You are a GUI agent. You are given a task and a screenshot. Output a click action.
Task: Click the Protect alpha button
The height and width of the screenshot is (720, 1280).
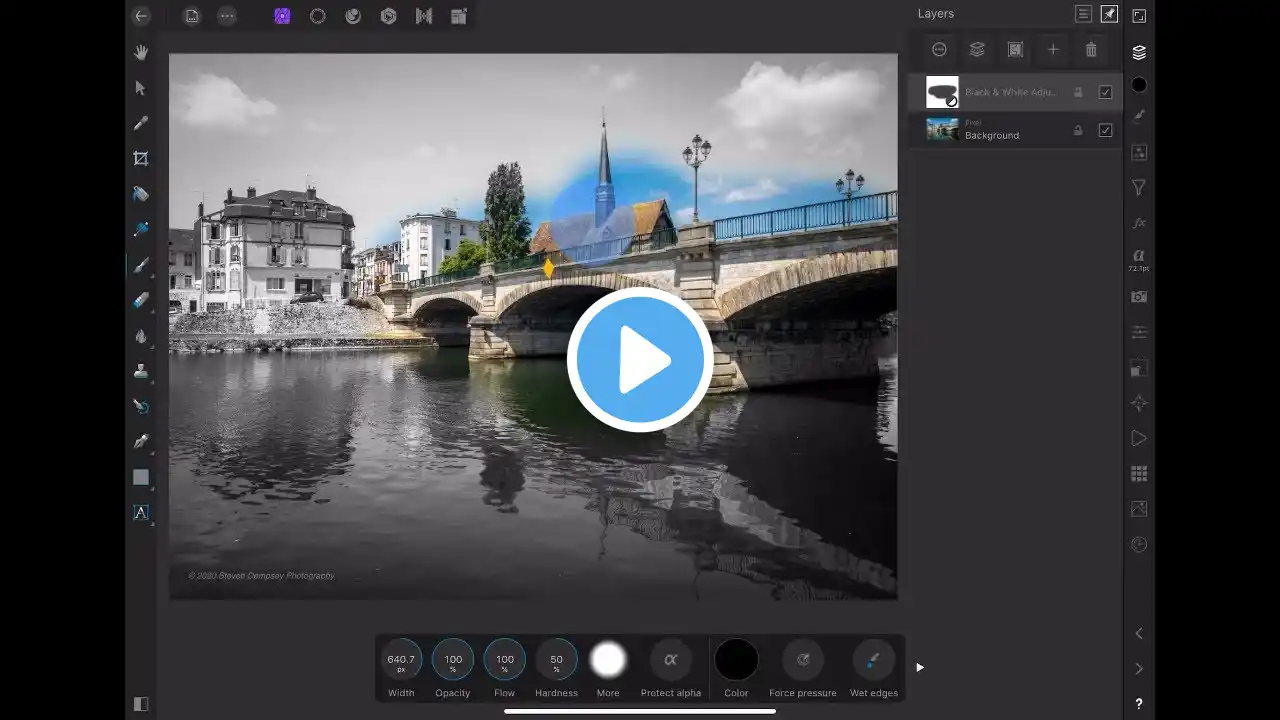click(670, 661)
